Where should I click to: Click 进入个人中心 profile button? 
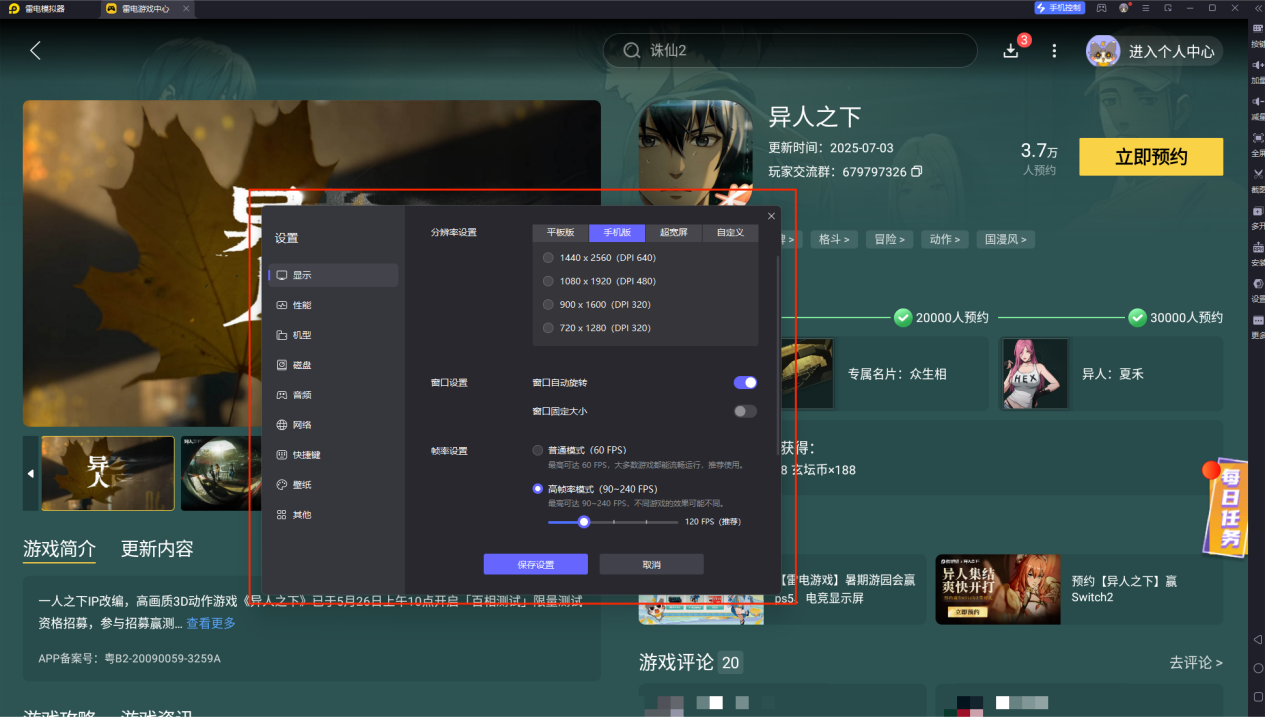tap(1155, 51)
